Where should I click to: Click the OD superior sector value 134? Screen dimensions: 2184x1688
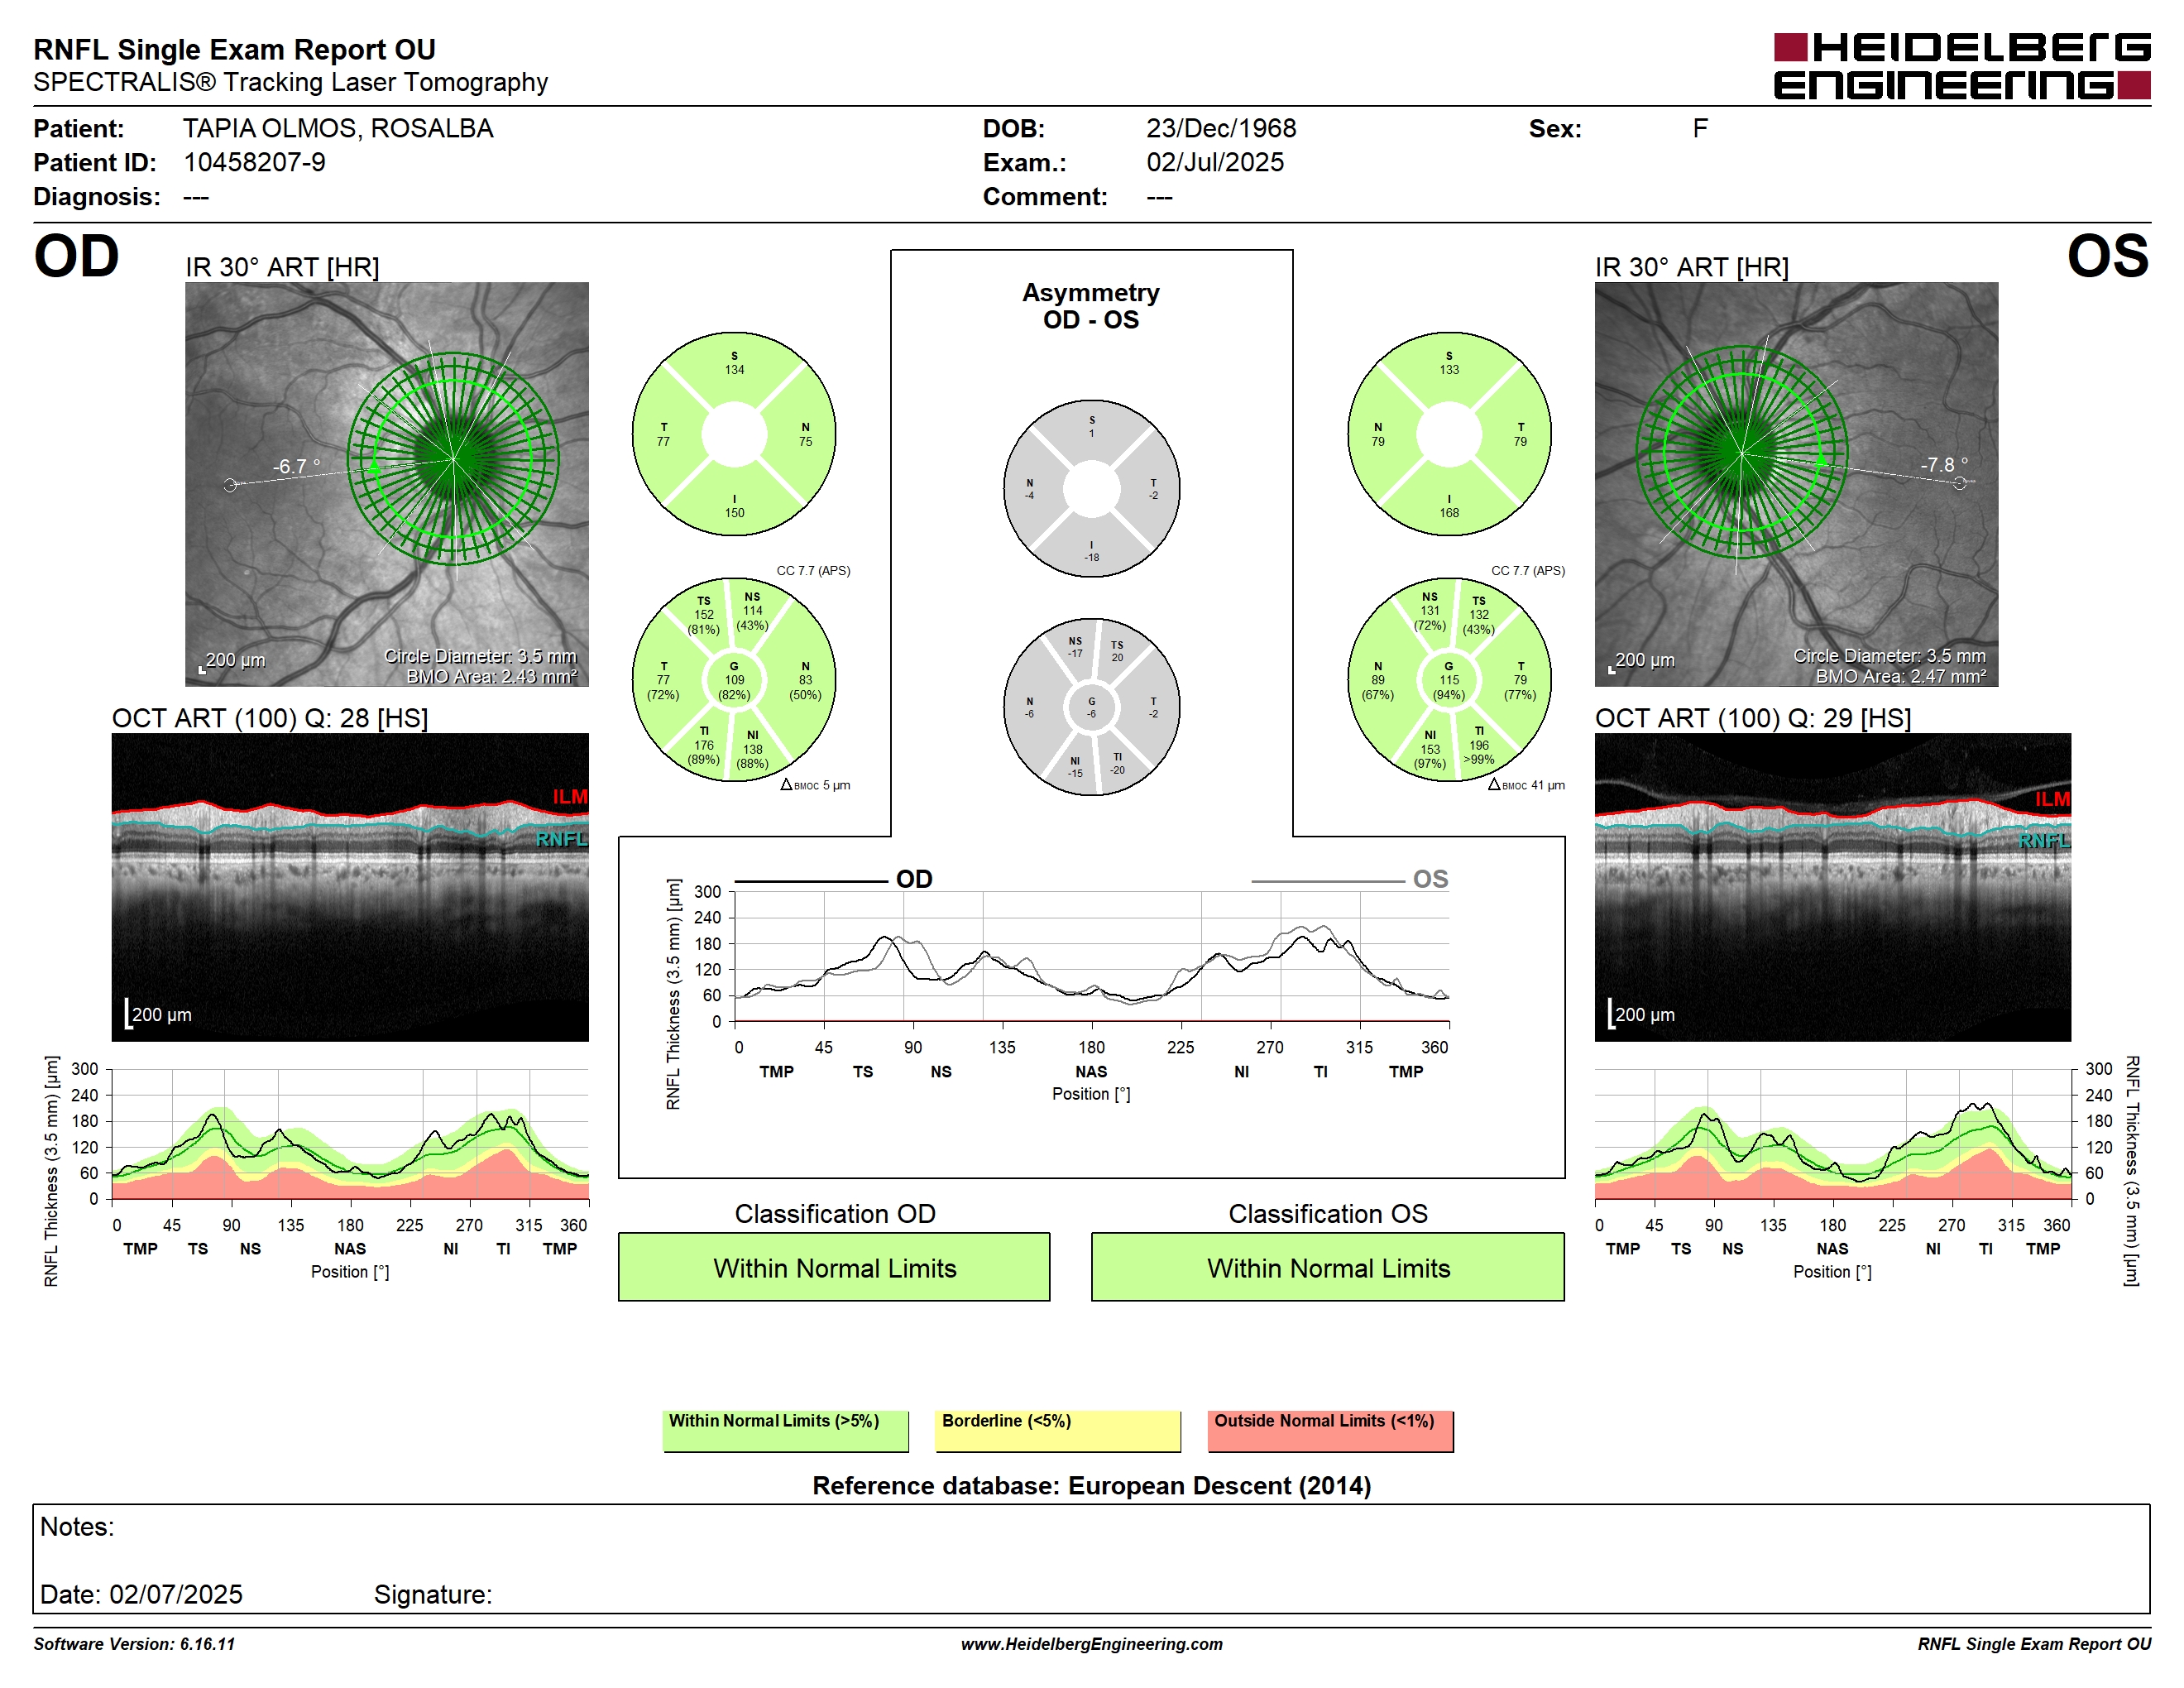[x=734, y=369]
